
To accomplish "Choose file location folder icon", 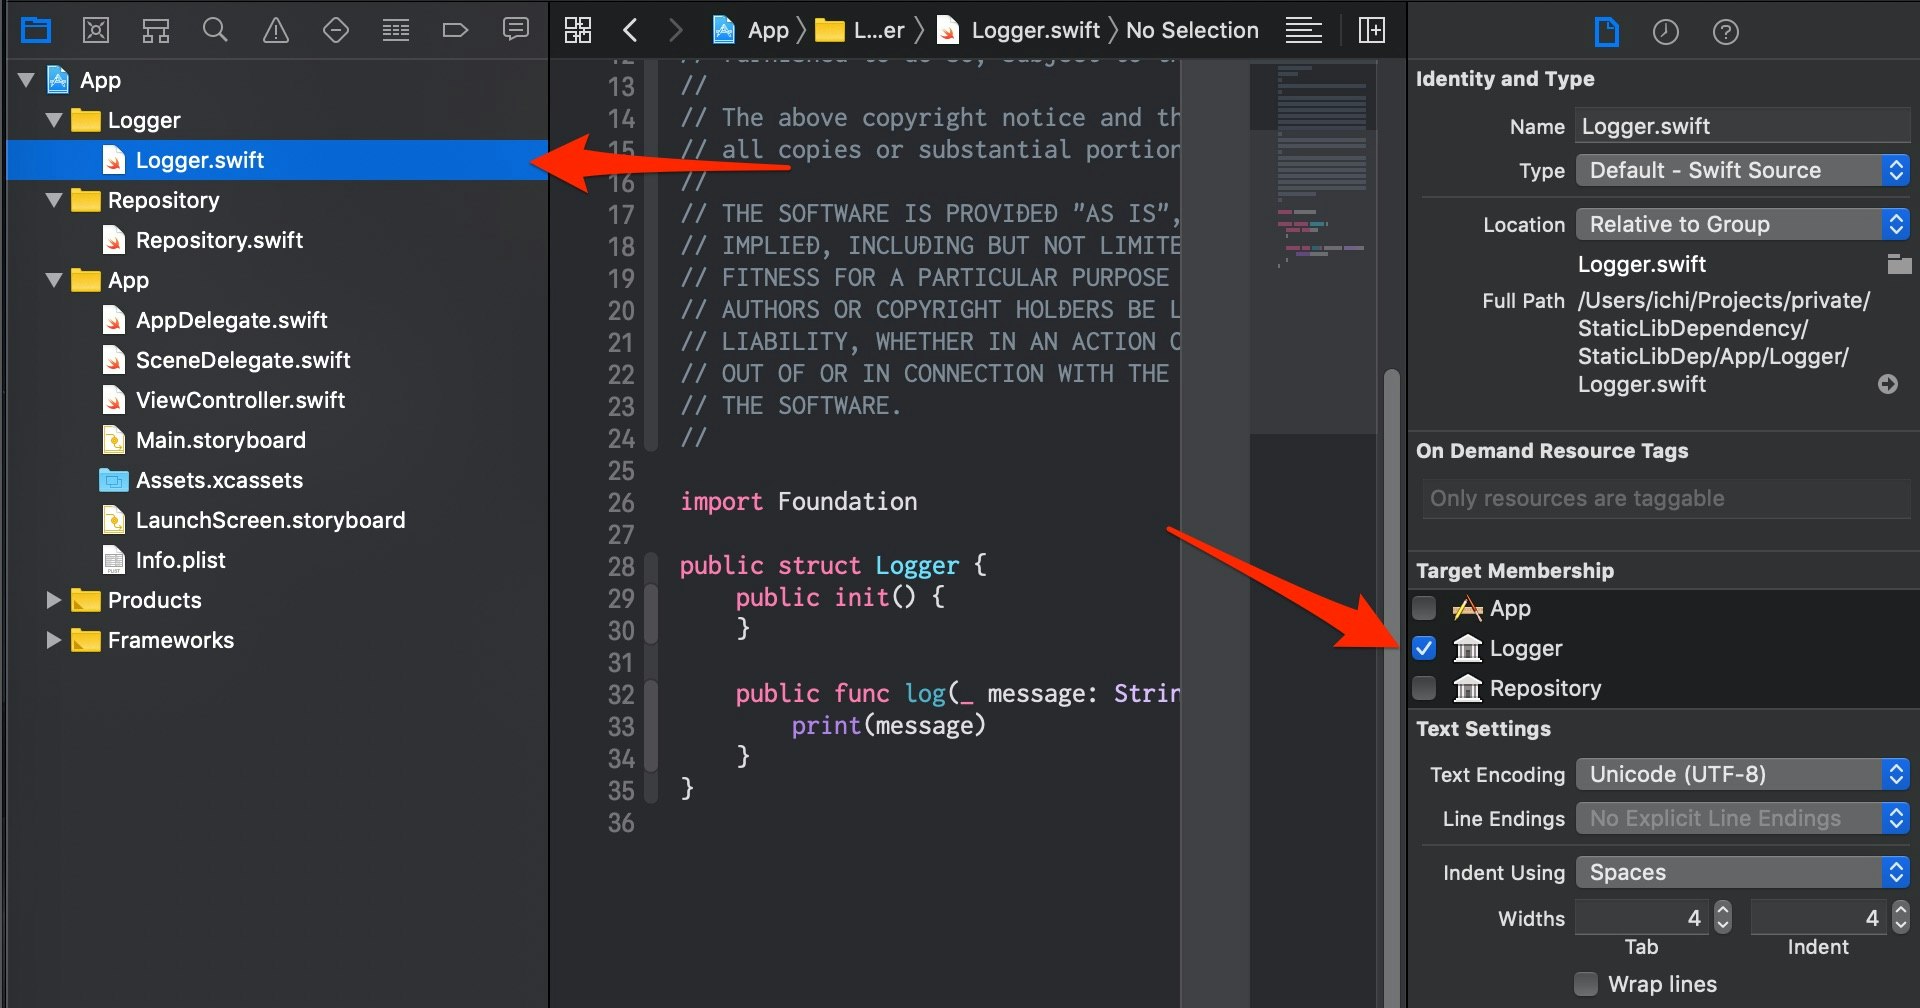I will point(1899,264).
